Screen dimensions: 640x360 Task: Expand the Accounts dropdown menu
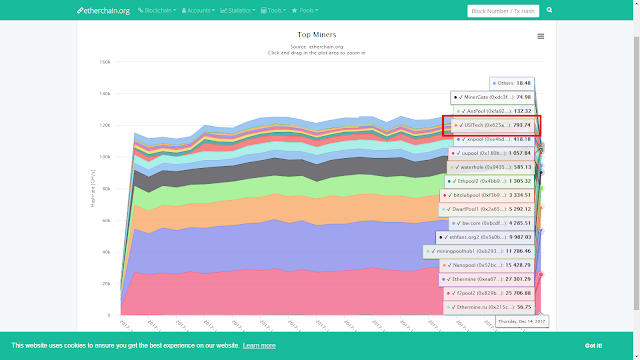click(198, 11)
